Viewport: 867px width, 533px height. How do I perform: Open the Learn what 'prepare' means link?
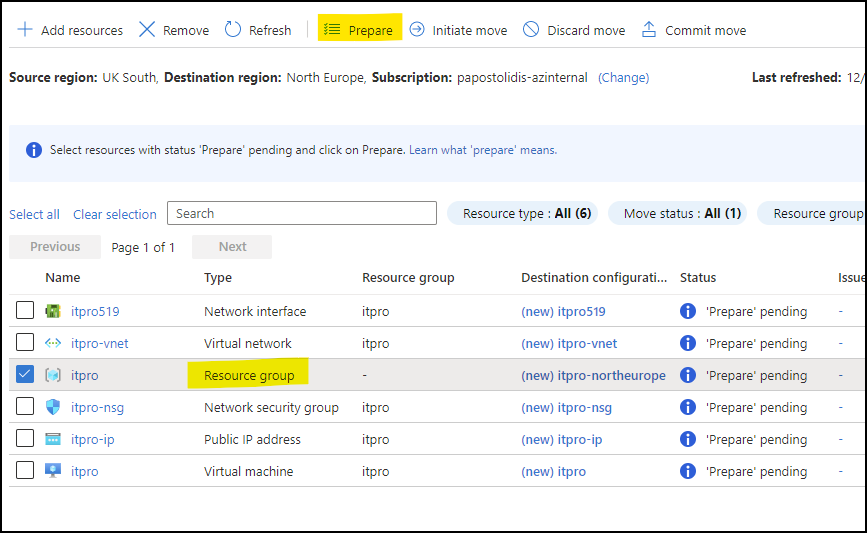(482, 150)
